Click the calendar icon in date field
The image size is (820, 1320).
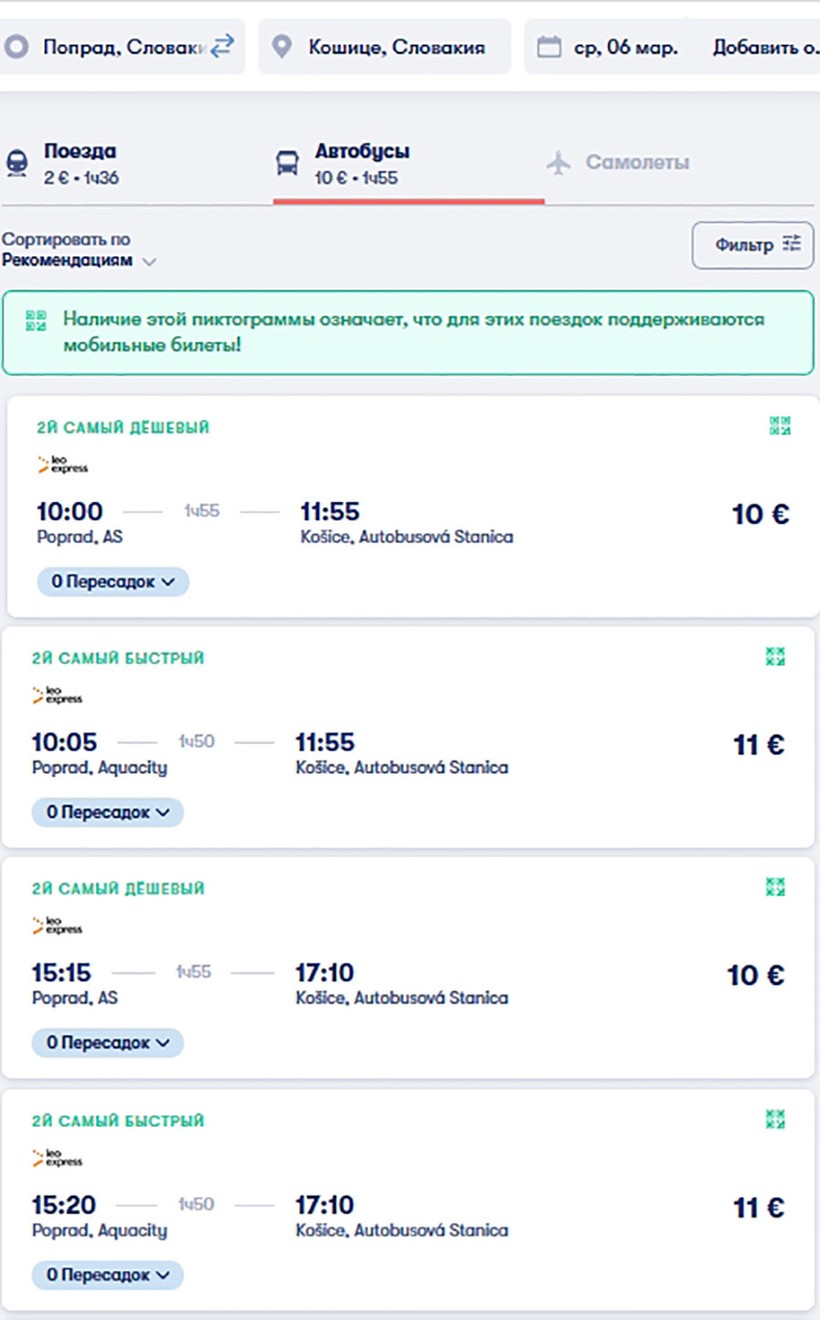tap(548, 47)
